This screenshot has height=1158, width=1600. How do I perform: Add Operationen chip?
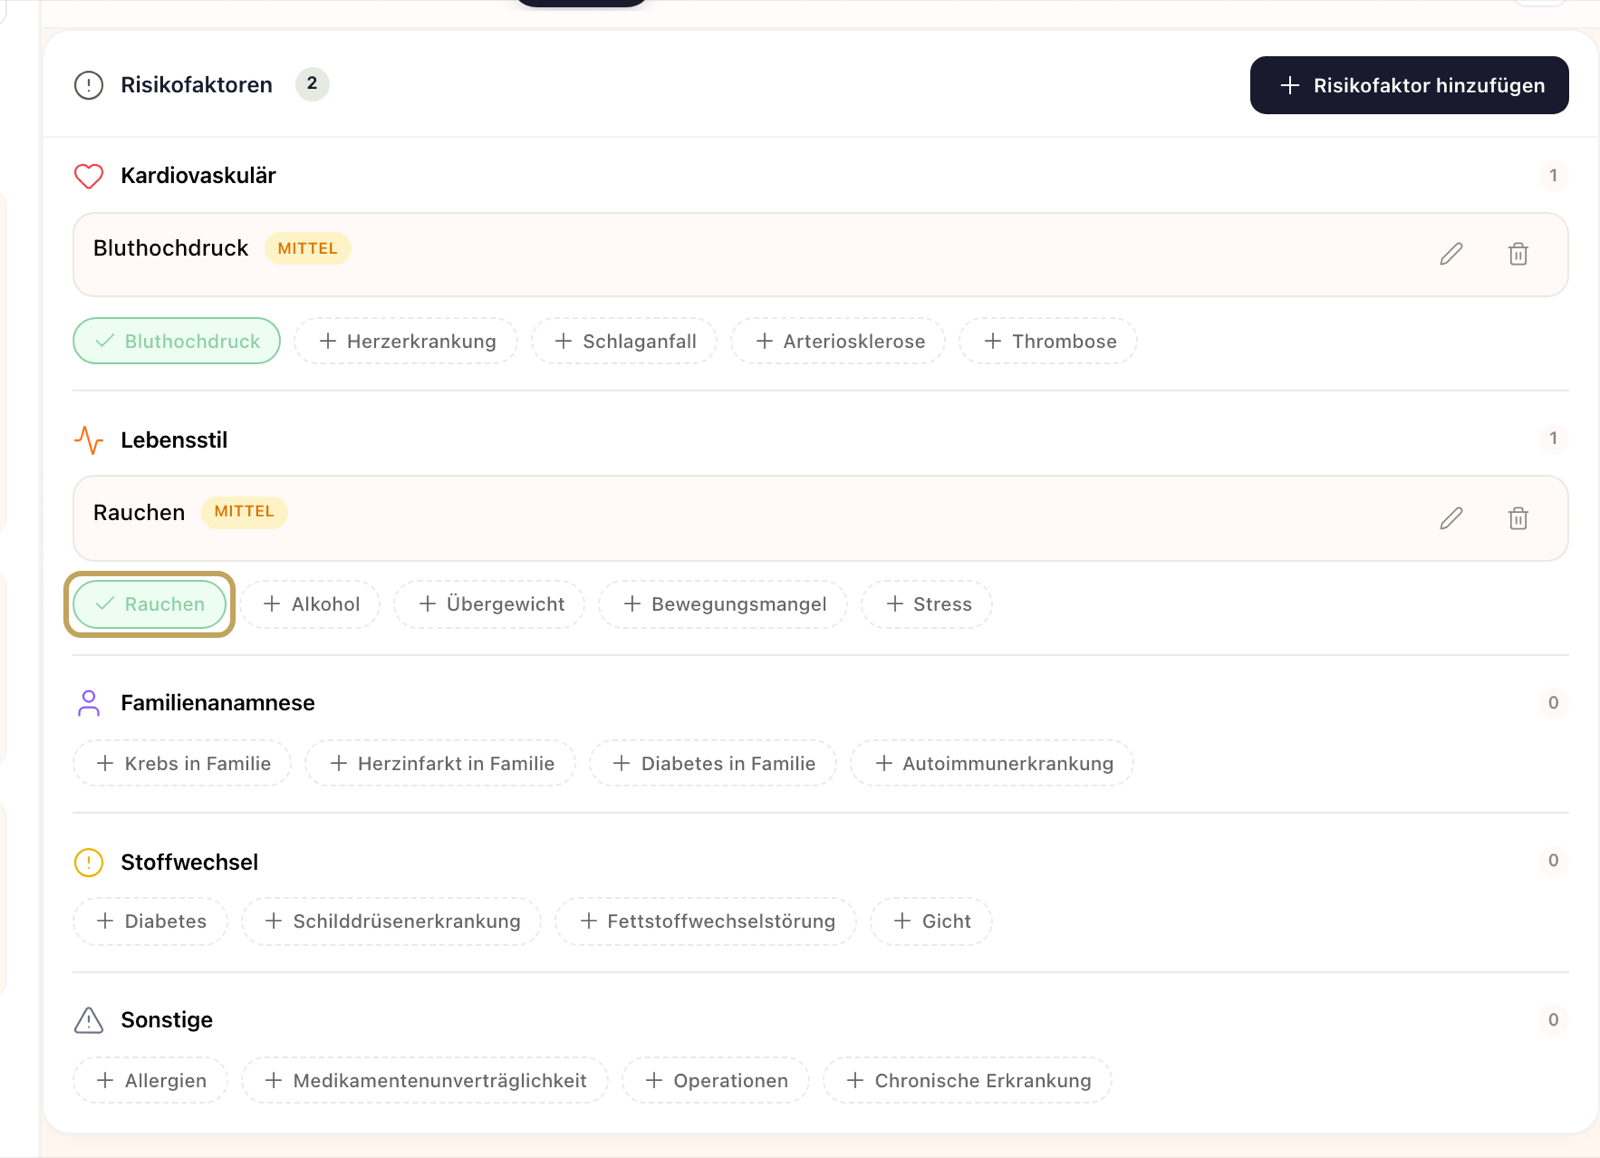pos(716,1080)
